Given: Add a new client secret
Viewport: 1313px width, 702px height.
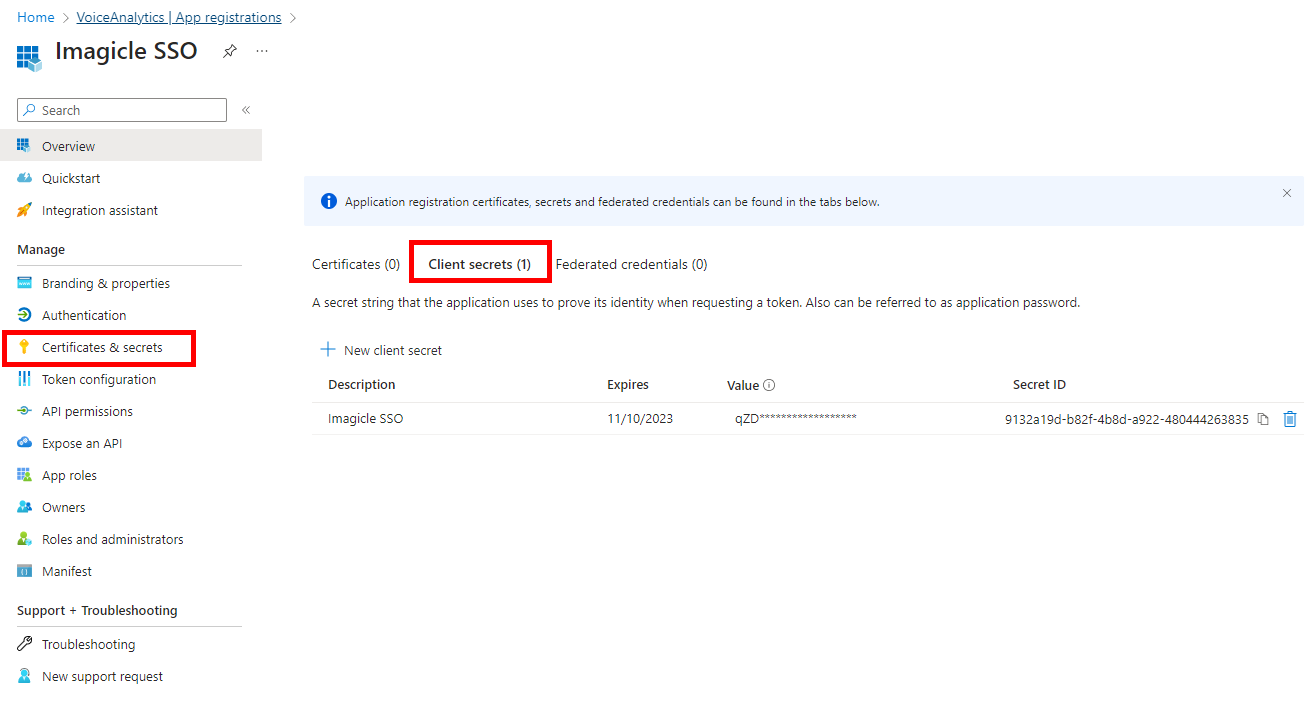Looking at the screenshot, I should [381, 350].
